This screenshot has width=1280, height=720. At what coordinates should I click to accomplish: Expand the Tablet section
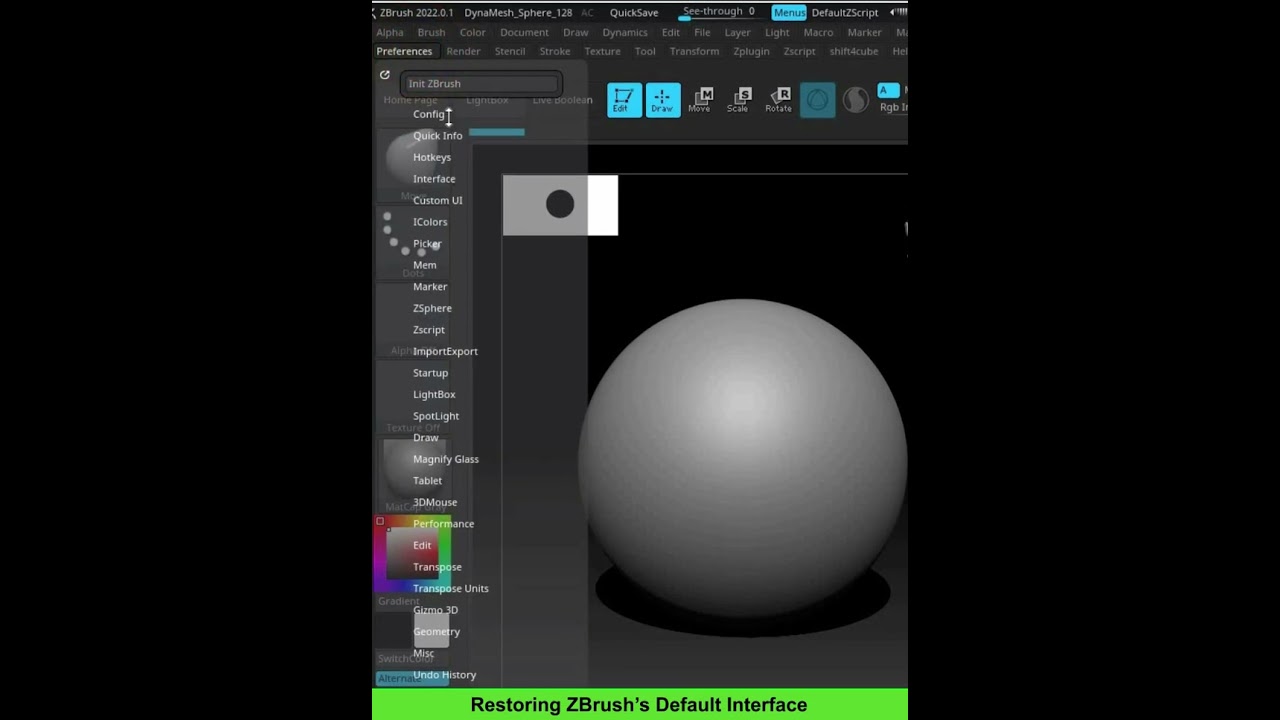(x=427, y=481)
